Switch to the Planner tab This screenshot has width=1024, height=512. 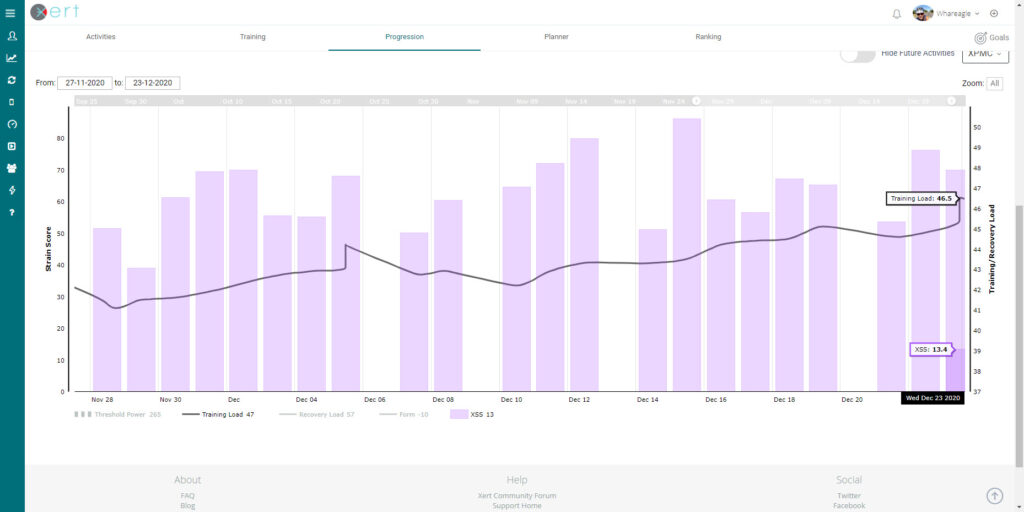point(556,37)
